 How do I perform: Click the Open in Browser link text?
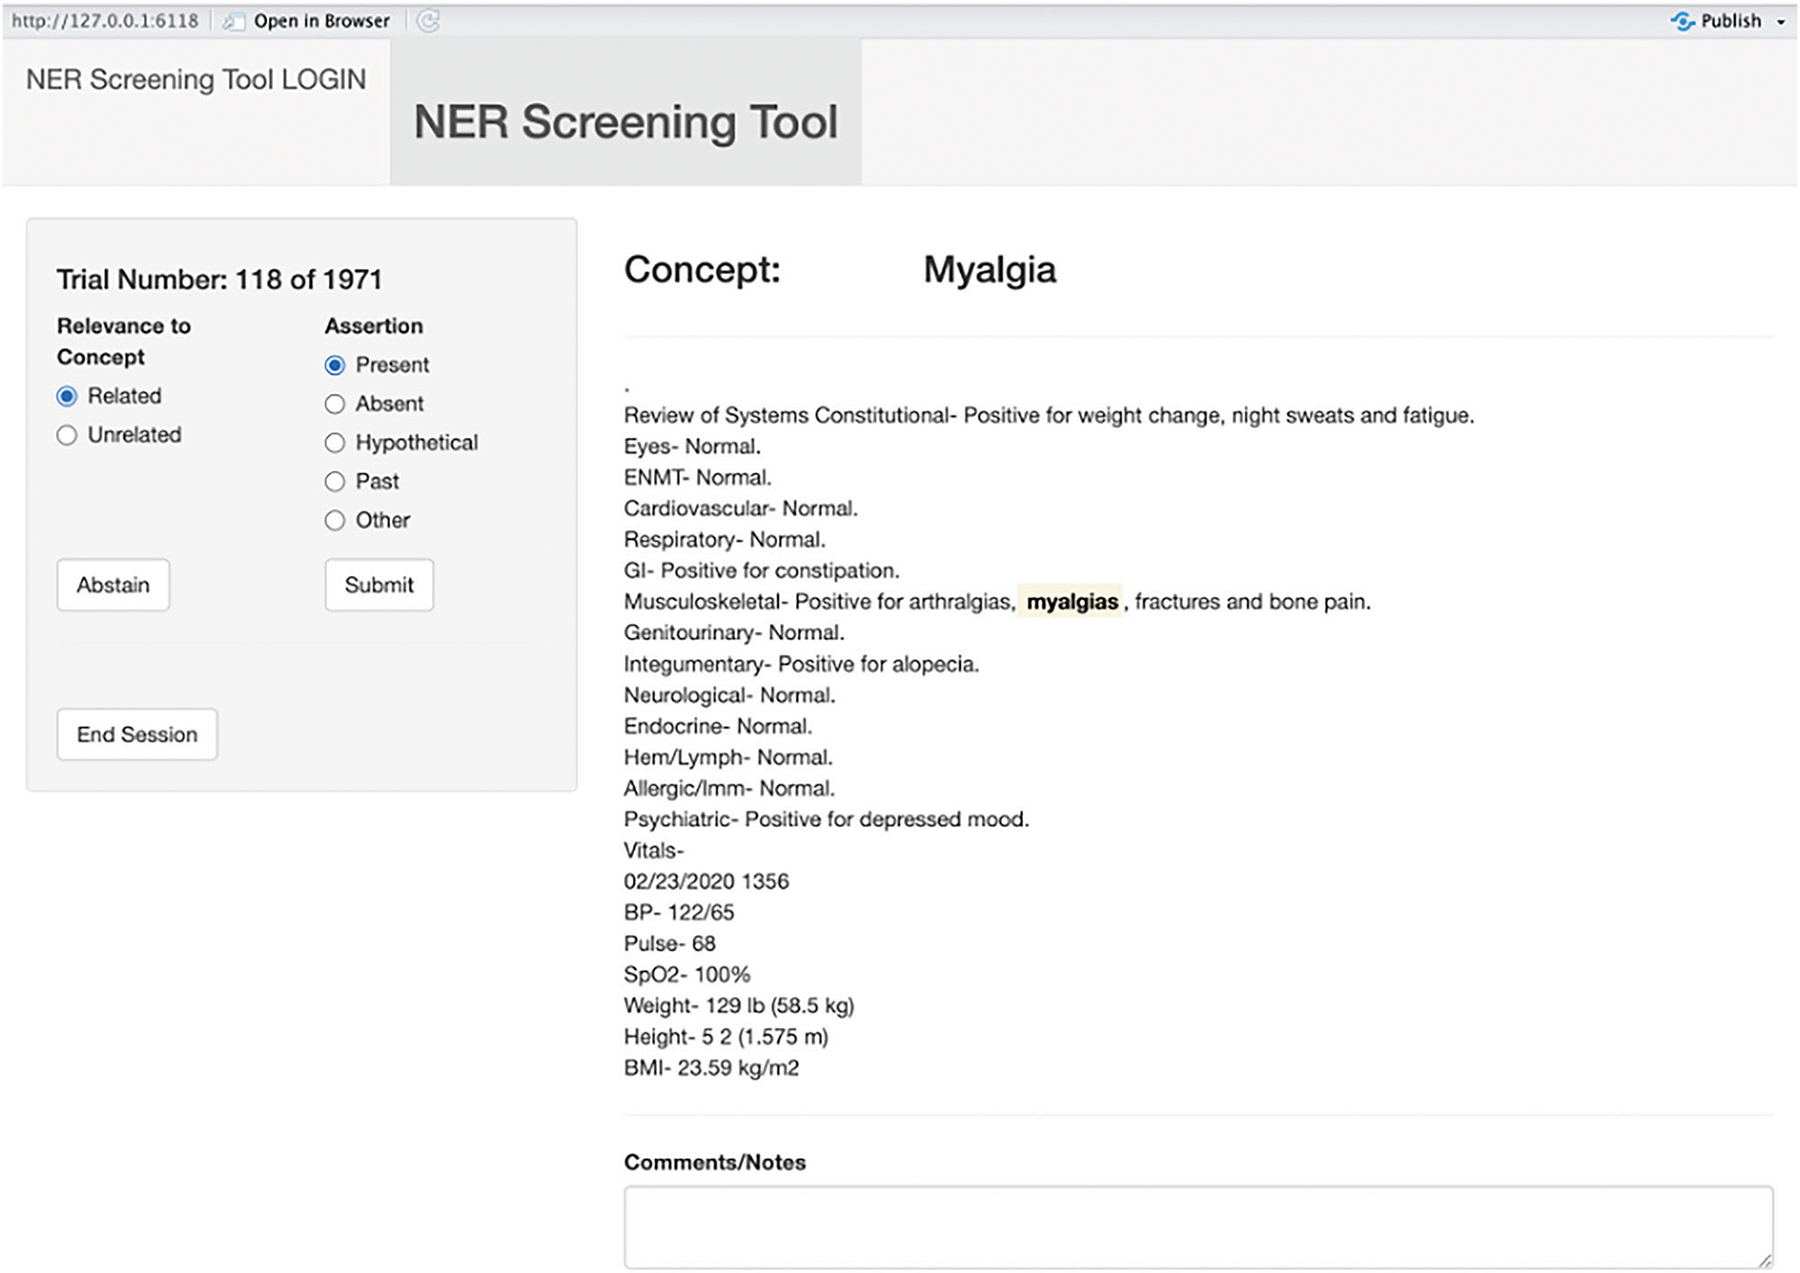click(x=321, y=21)
